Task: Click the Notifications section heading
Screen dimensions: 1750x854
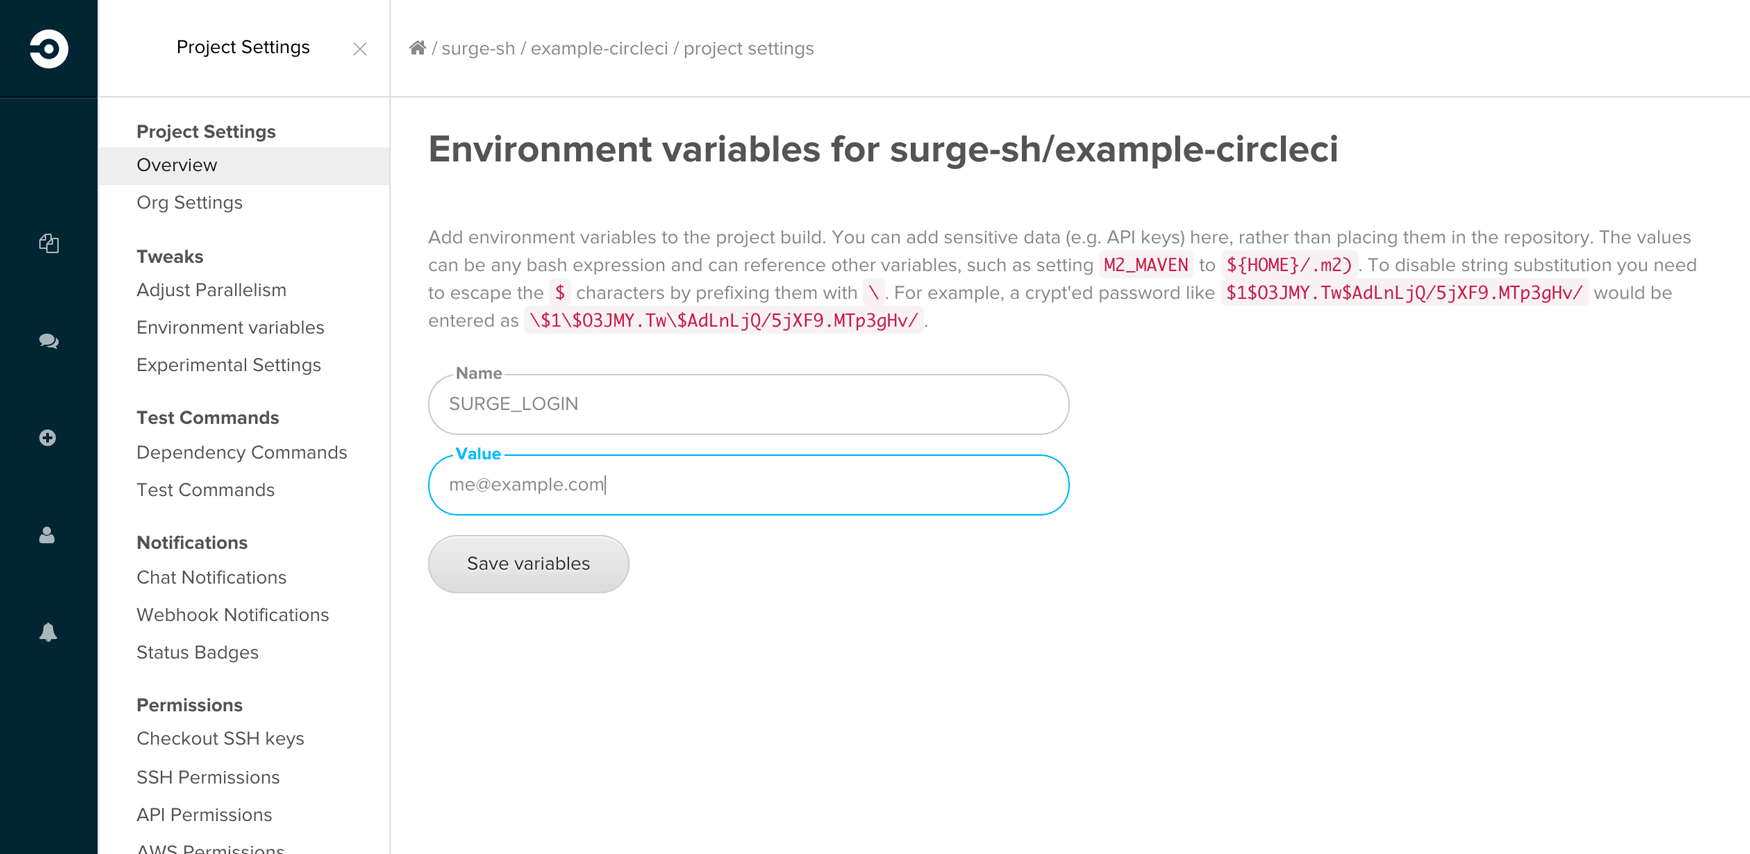Action: [x=192, y=543]
